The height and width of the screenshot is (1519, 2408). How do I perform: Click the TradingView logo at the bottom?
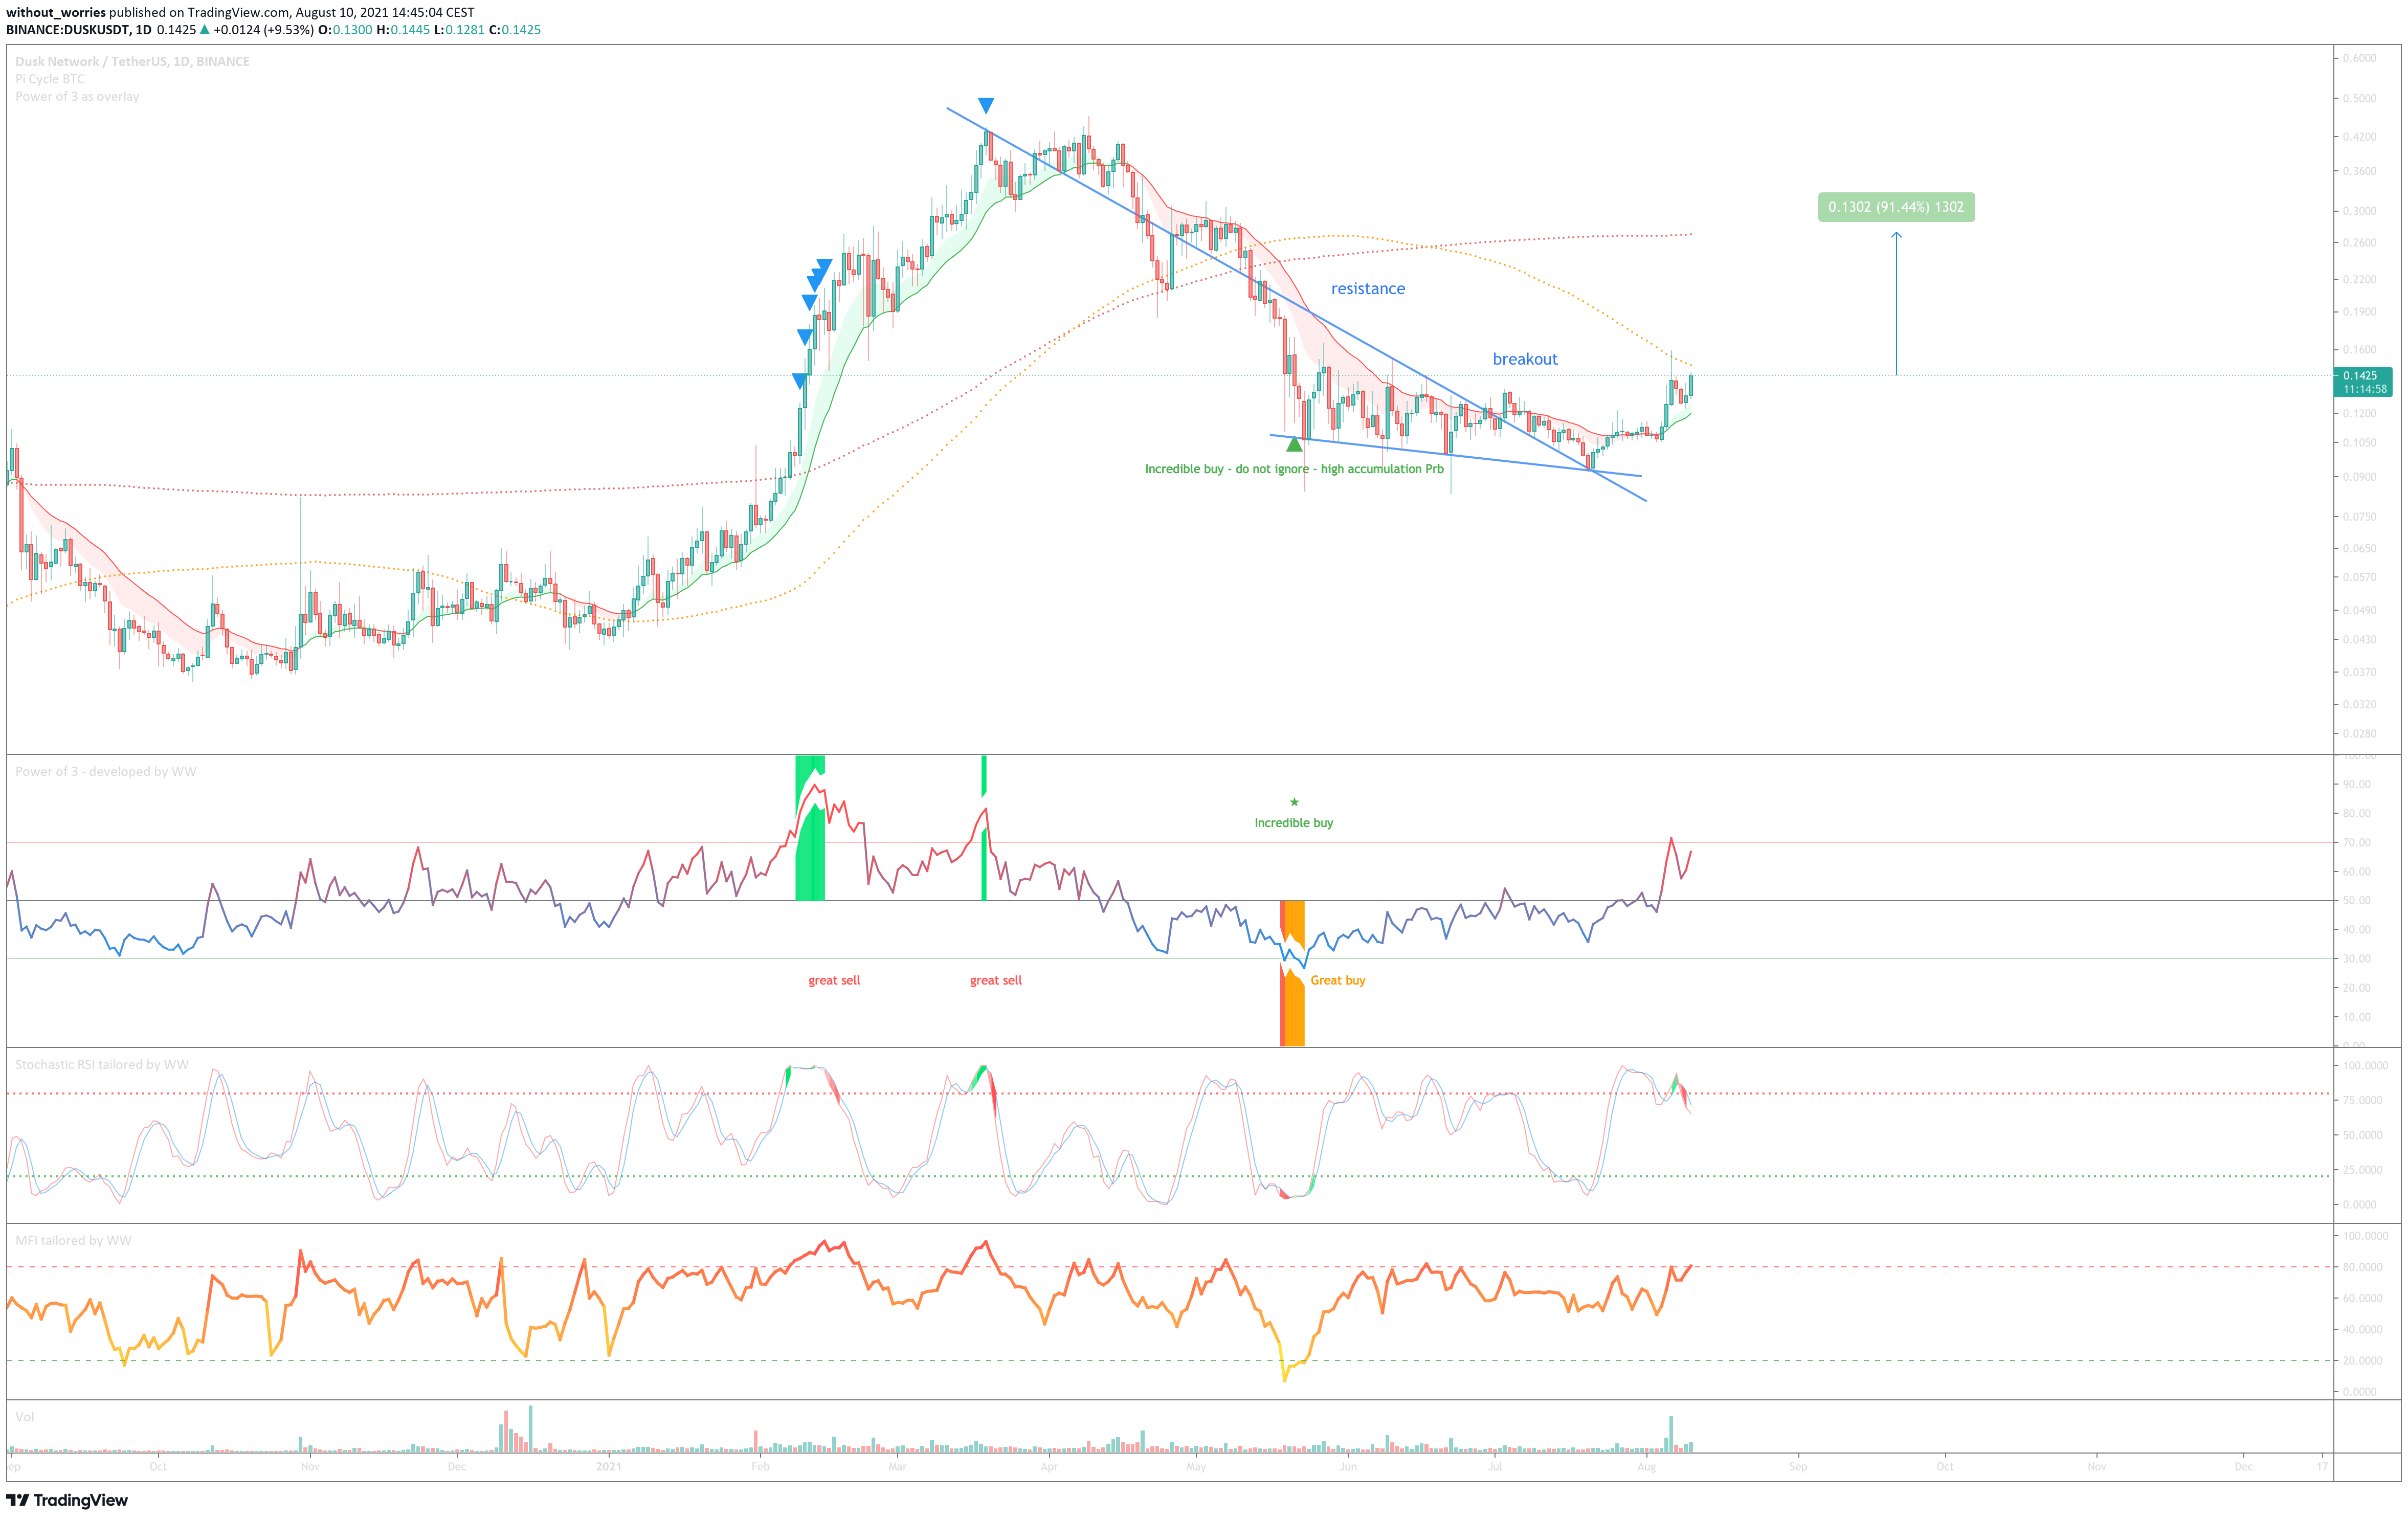point(67,1500)
